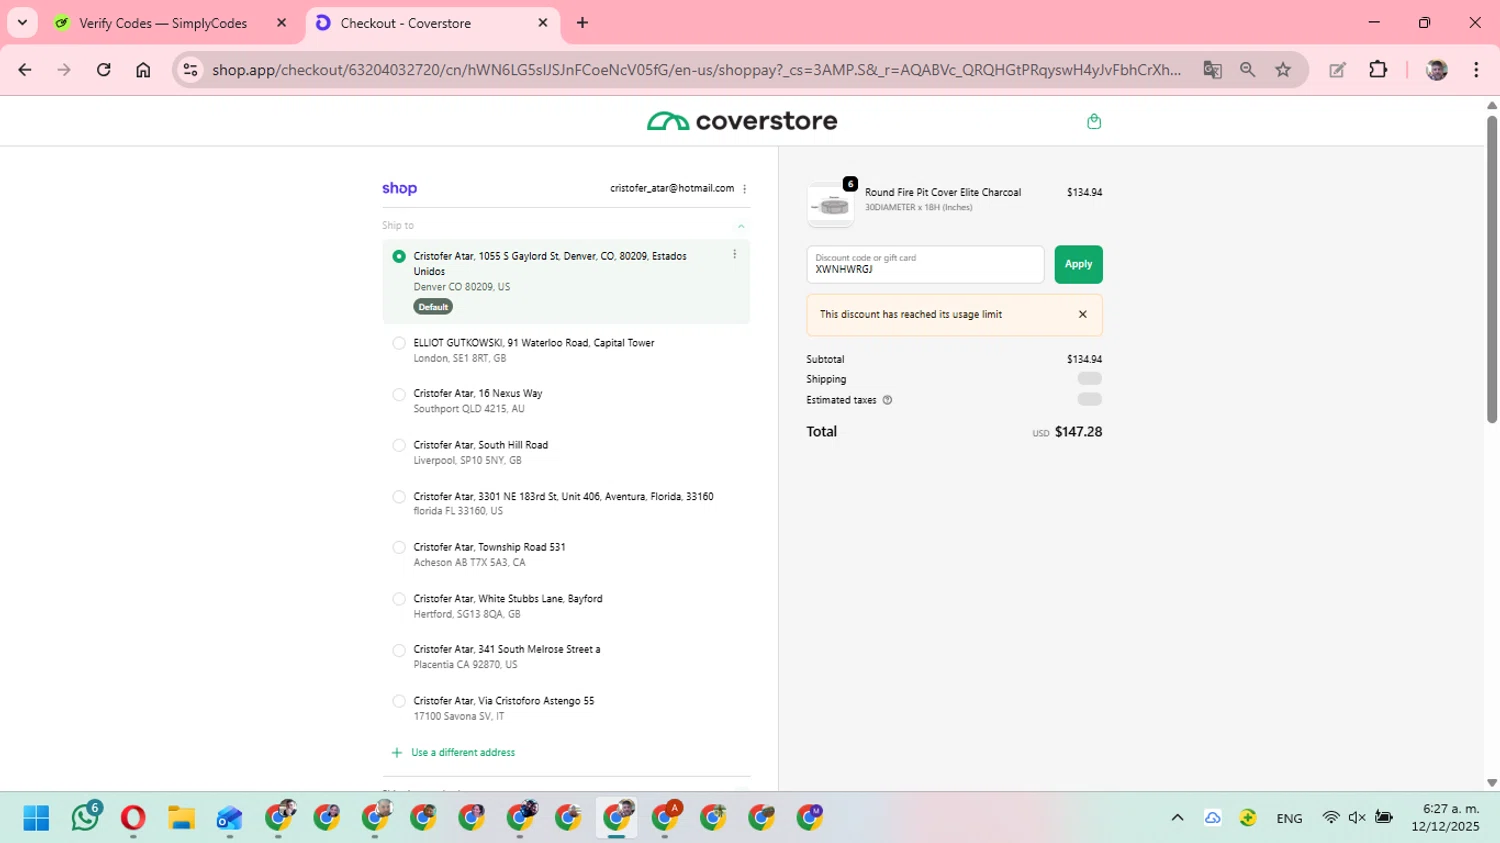Viewport: 1500px width, 843px height.
Task: Show hidden system tray icons
Action: tap(1177, 818)
